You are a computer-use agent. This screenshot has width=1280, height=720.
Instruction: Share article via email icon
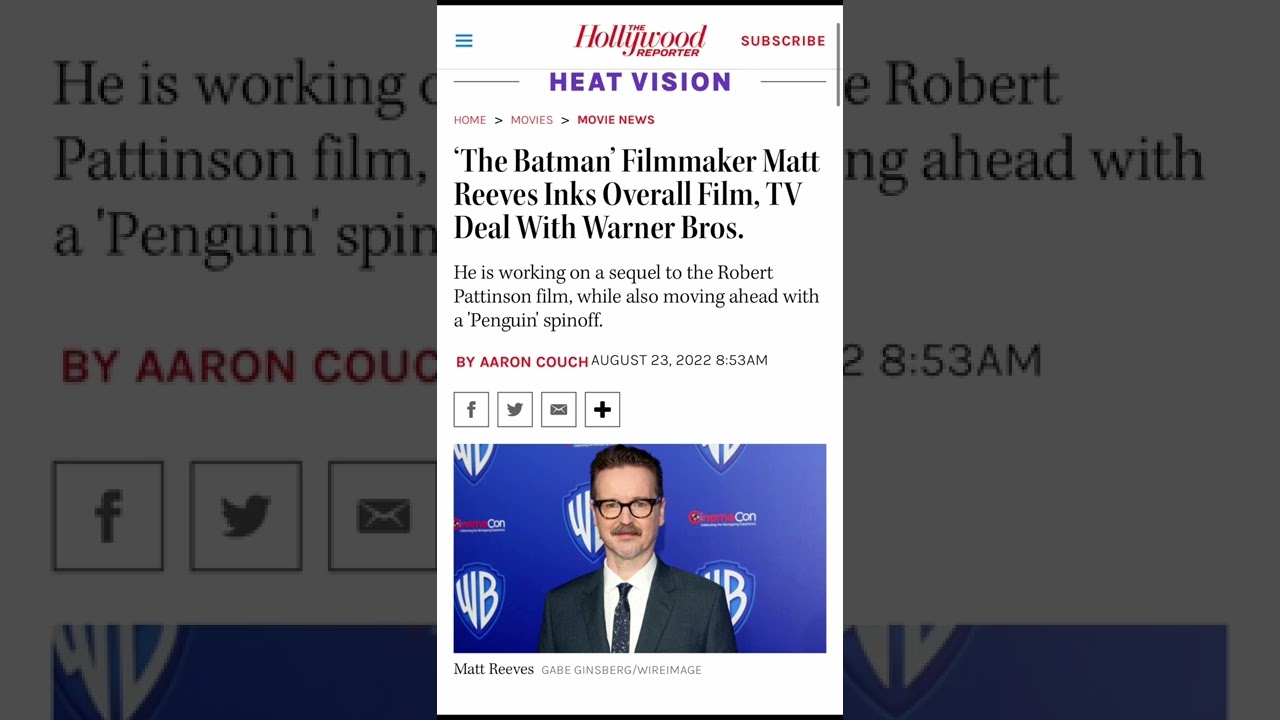(559, 409)
